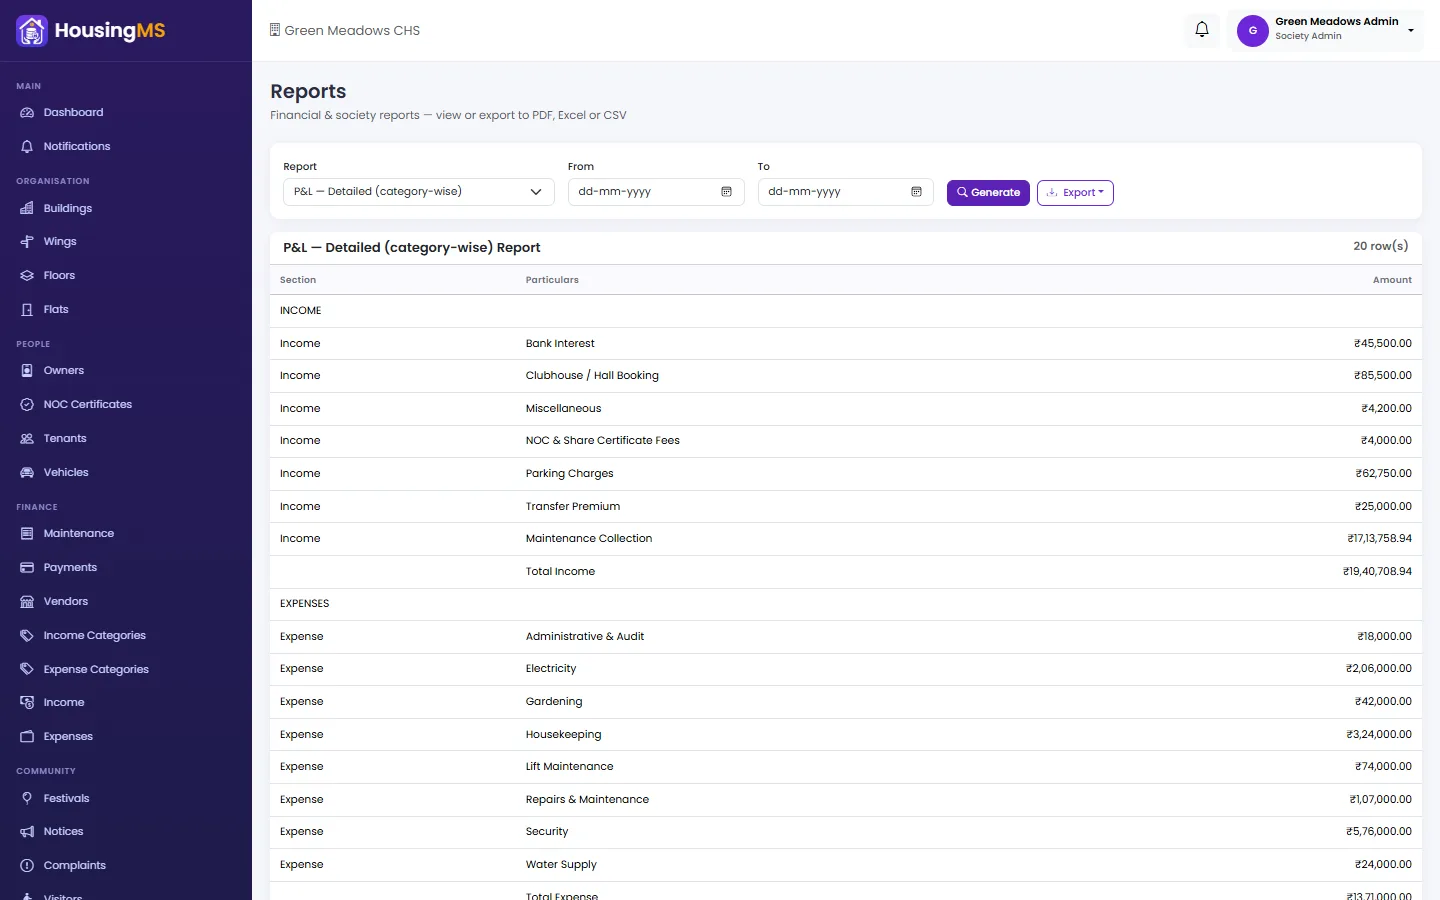This screenshot has width=1440, height=900.
Task: Open the notifications bell in header
Action: [1202, 30]
